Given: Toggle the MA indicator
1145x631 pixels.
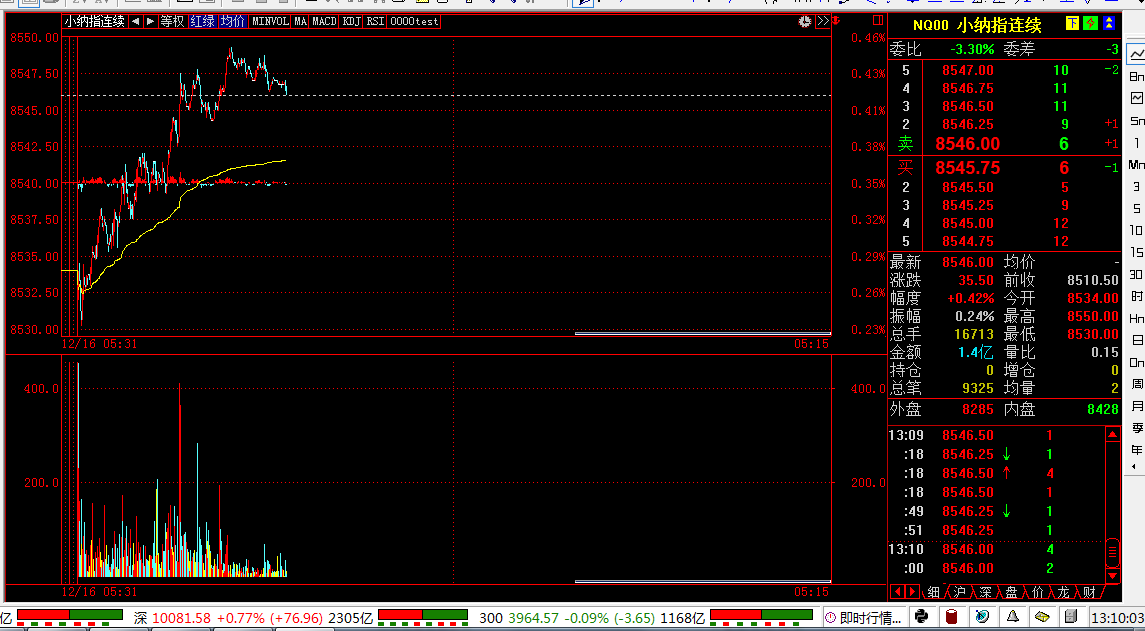Looking at the screenshot, I should 300,22.
